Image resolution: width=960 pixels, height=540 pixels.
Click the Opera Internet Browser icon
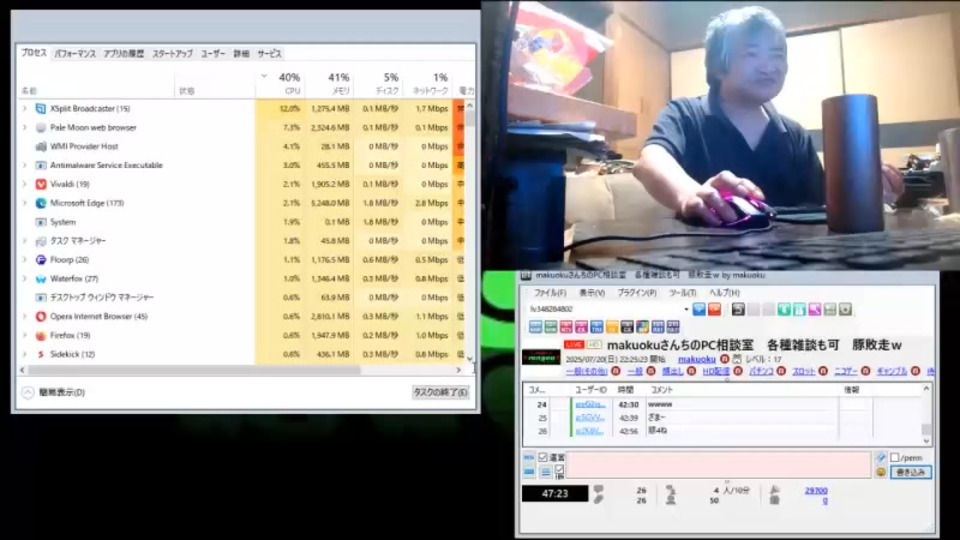click(40, 317)
